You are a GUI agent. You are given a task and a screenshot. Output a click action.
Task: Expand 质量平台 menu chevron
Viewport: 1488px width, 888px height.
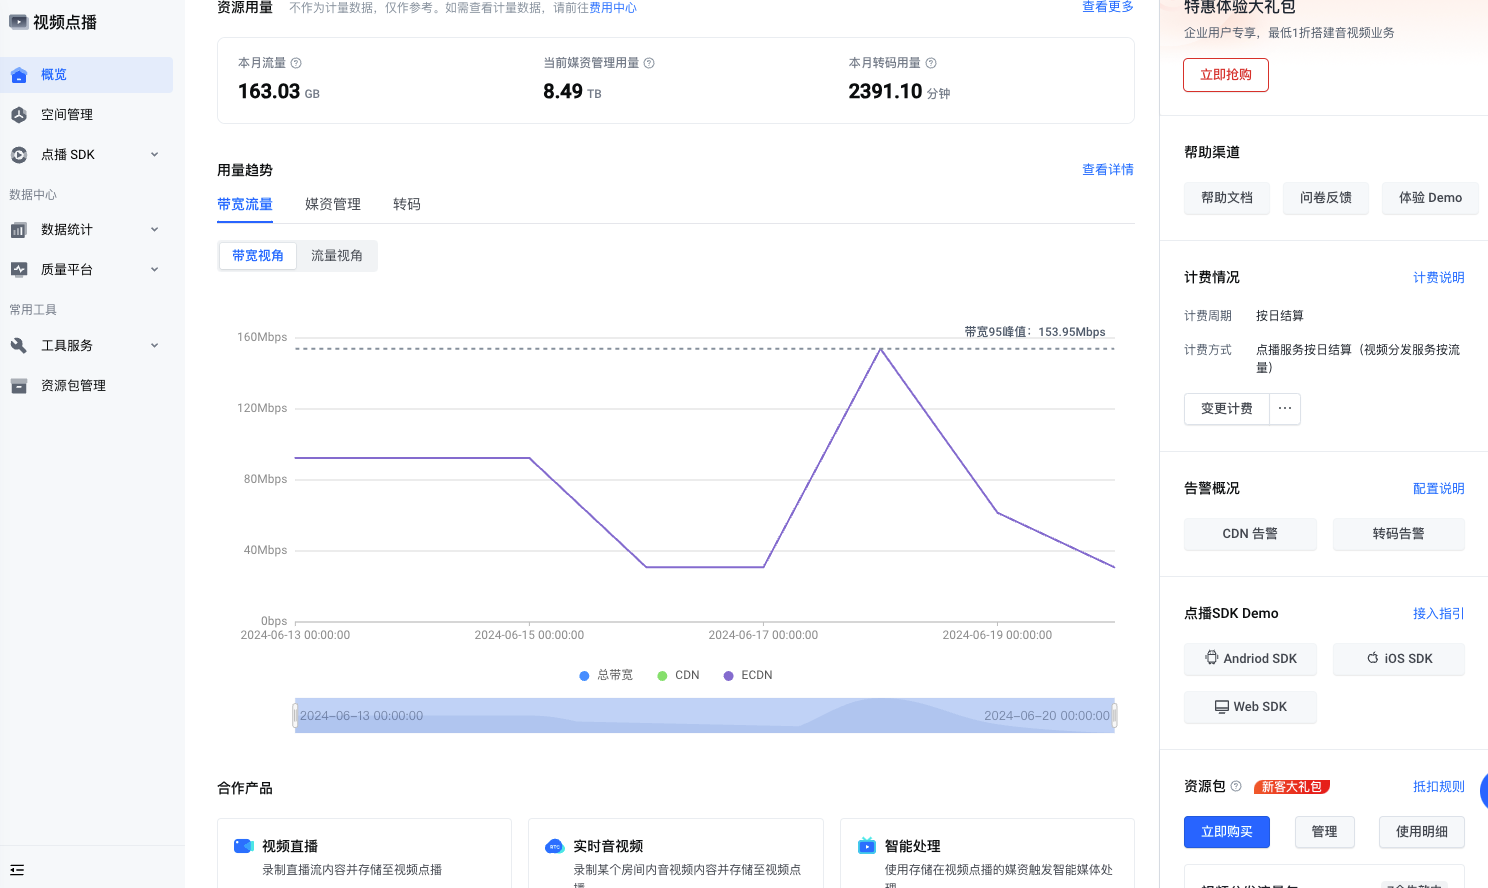(x=154, y=270)
